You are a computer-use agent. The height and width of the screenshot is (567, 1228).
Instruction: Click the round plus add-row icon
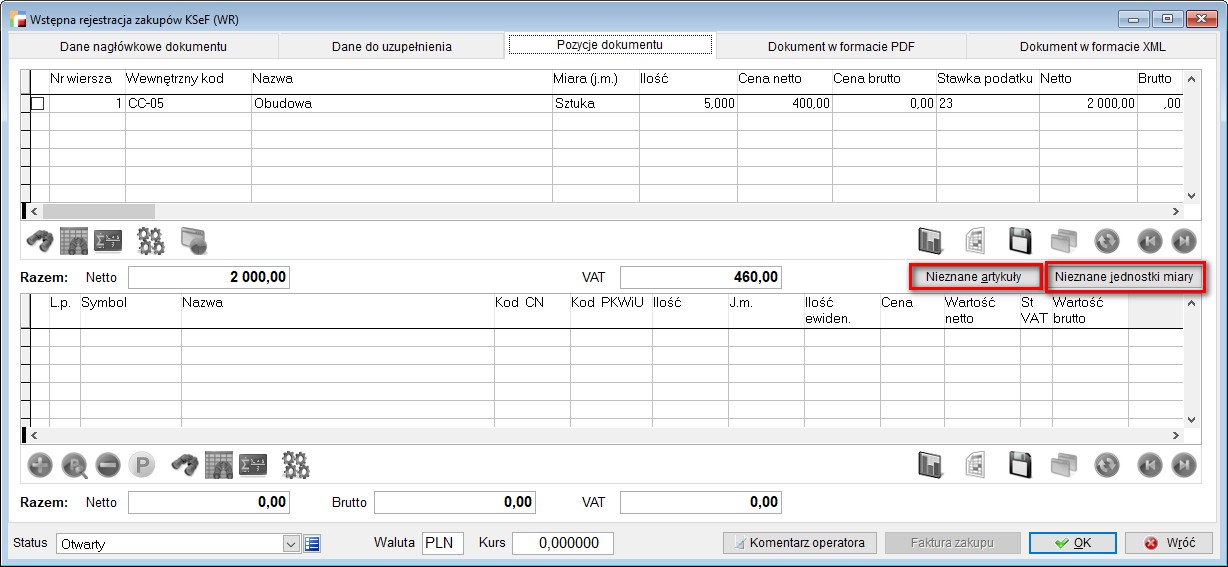tap(39, 464)
